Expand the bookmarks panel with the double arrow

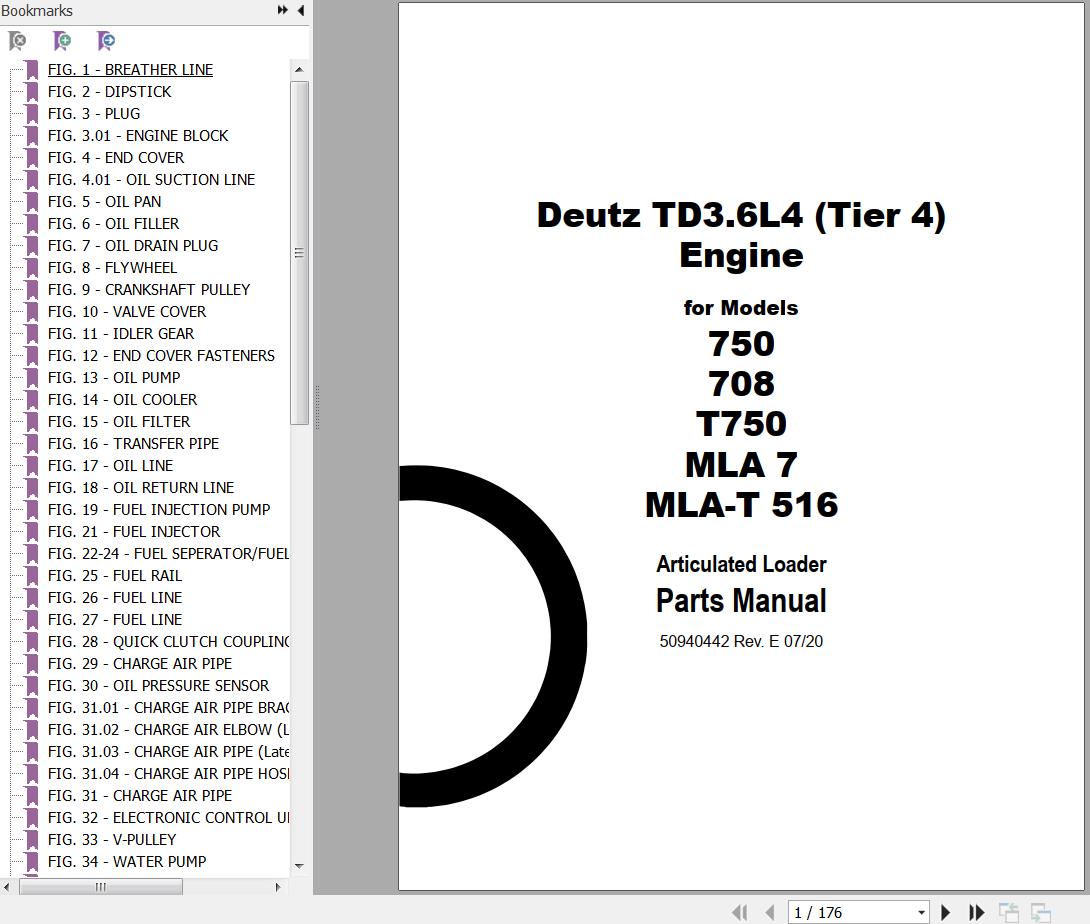pyautogui.click(x=282, y=10)
